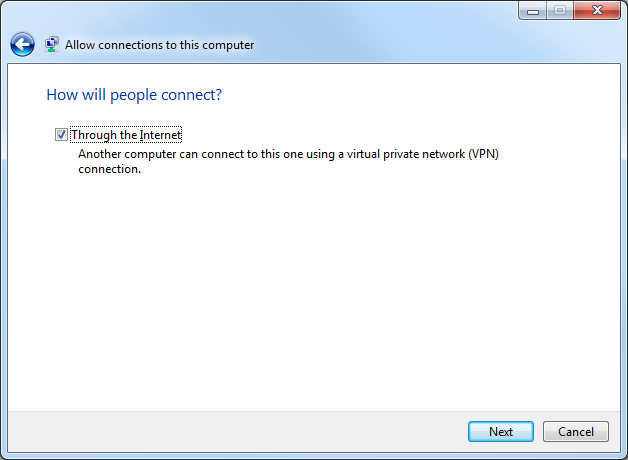Click the 'Allow connections to this computer' title
This screenshot has height=460, width=628.
tap(159, 45)
